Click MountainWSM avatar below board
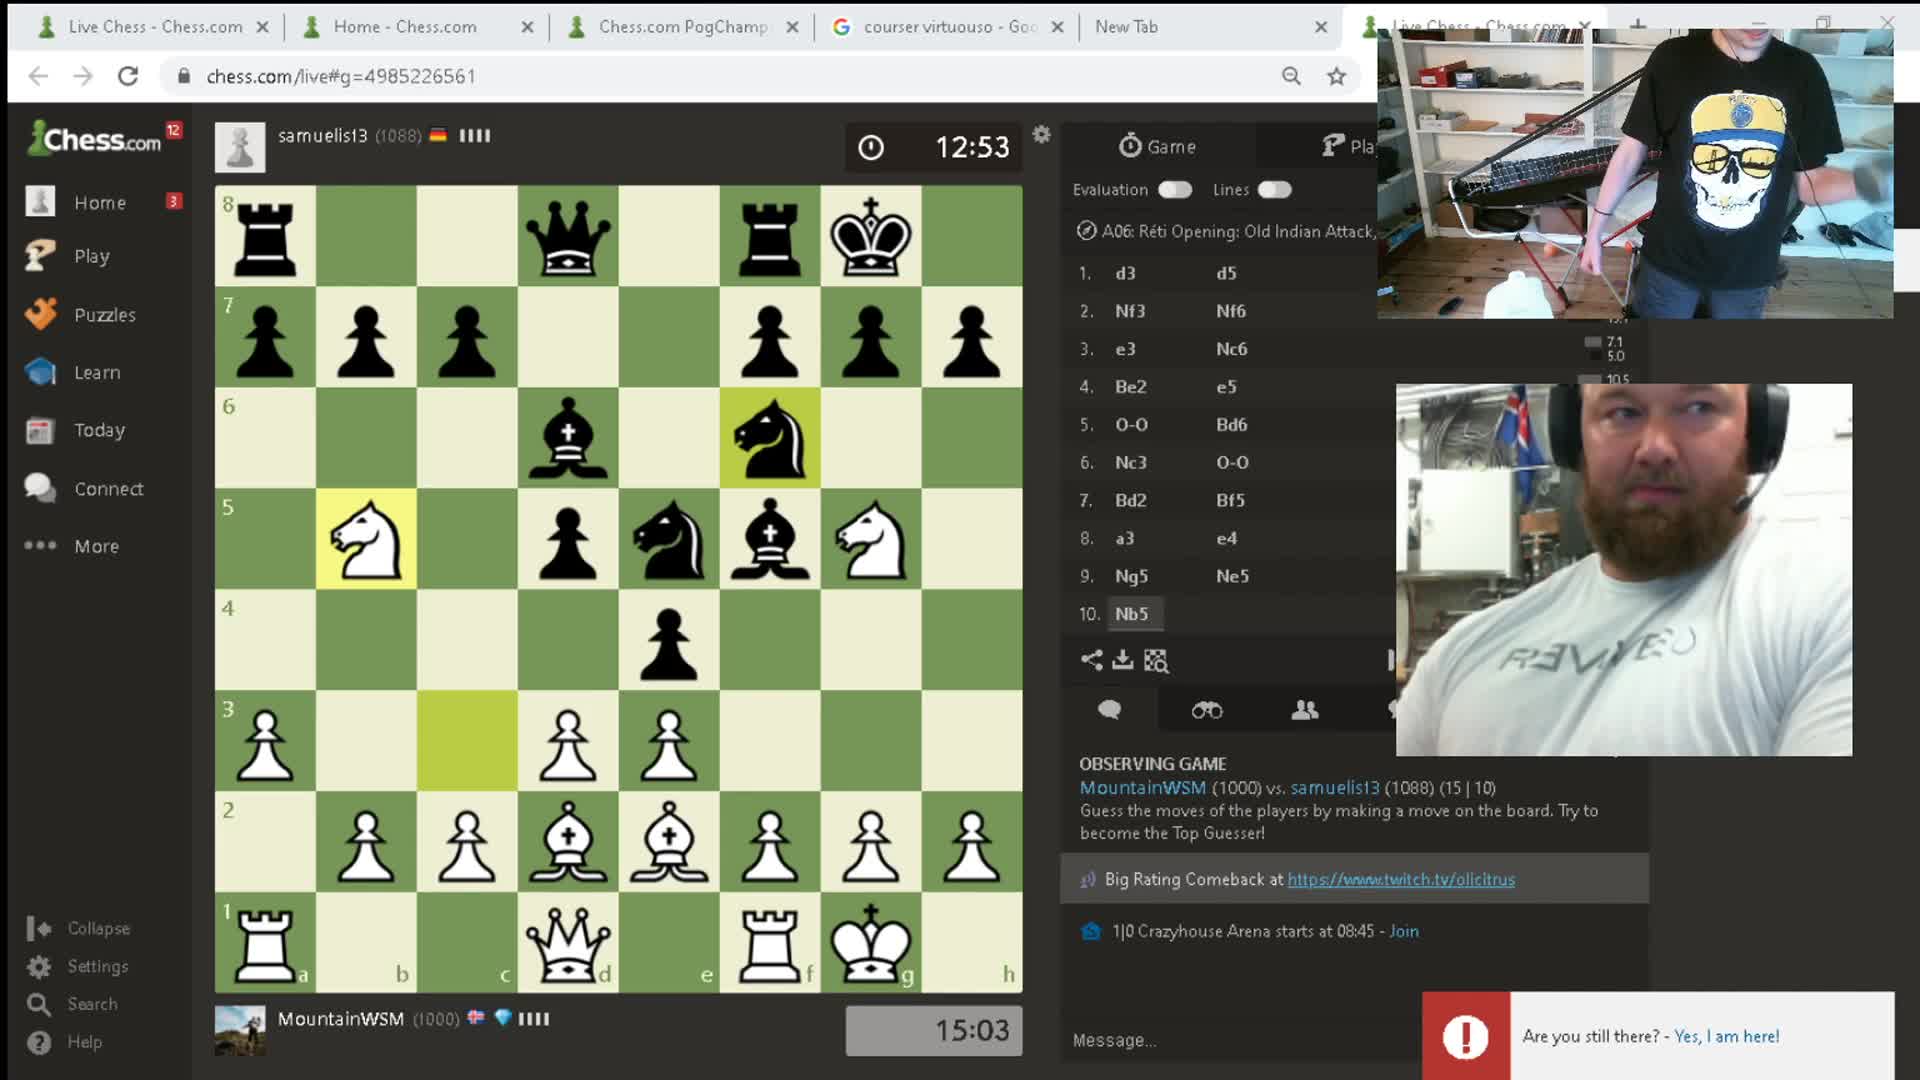Image resolution: width=1920 pixels, height=1080 pixels. point(240,1031)
